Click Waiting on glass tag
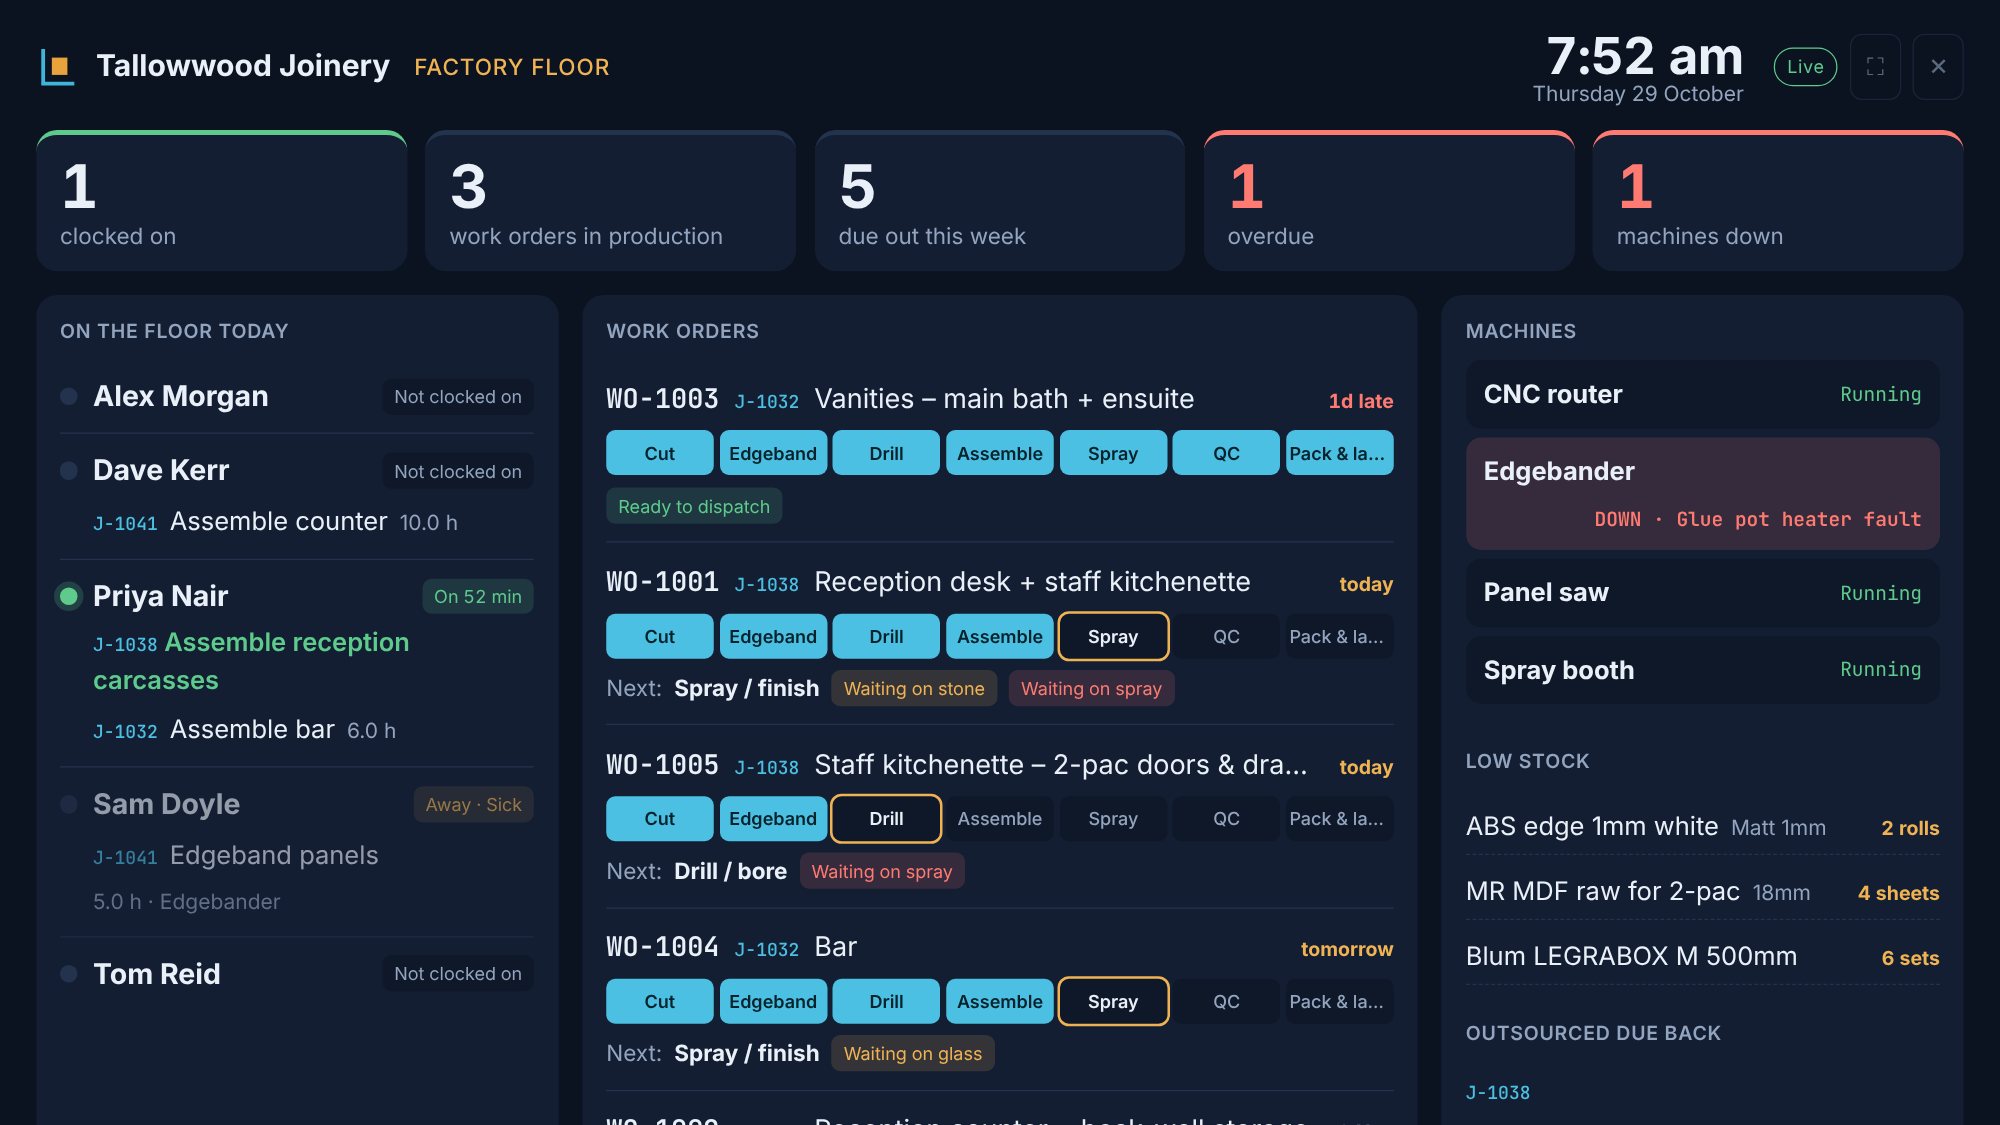 pyautogui.click(x=913, y=1053)
